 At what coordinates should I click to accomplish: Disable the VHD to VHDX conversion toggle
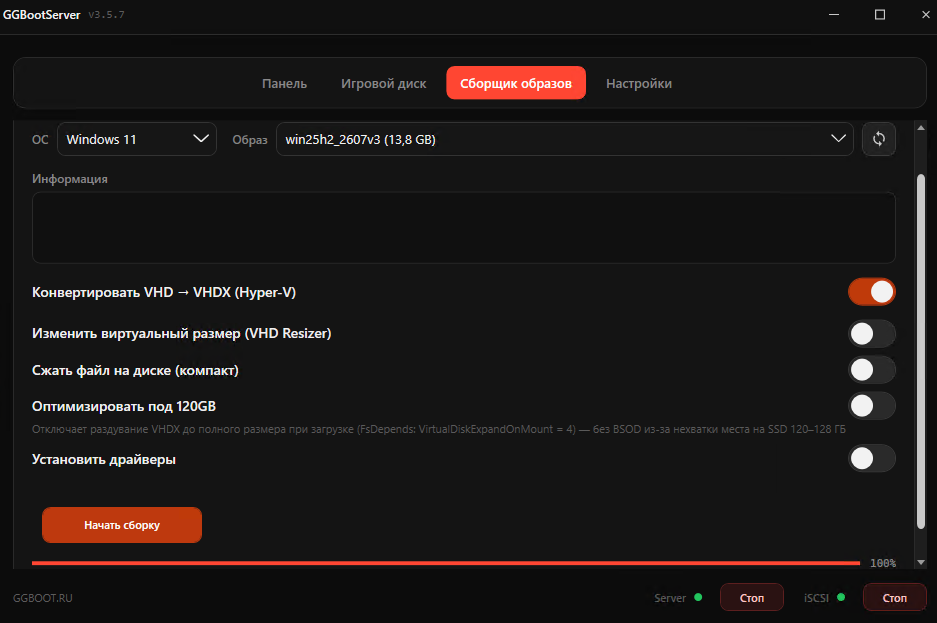[871, 292]
